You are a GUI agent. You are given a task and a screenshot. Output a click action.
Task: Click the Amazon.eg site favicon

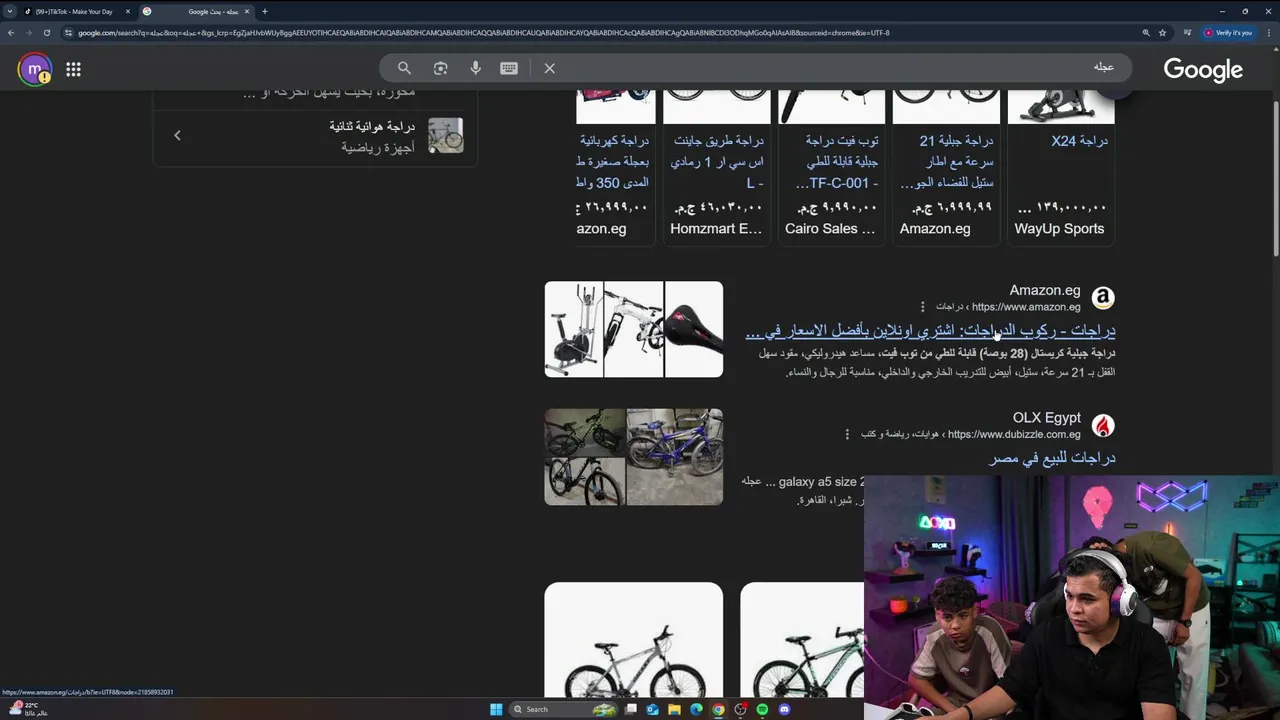coord(1103,298)
